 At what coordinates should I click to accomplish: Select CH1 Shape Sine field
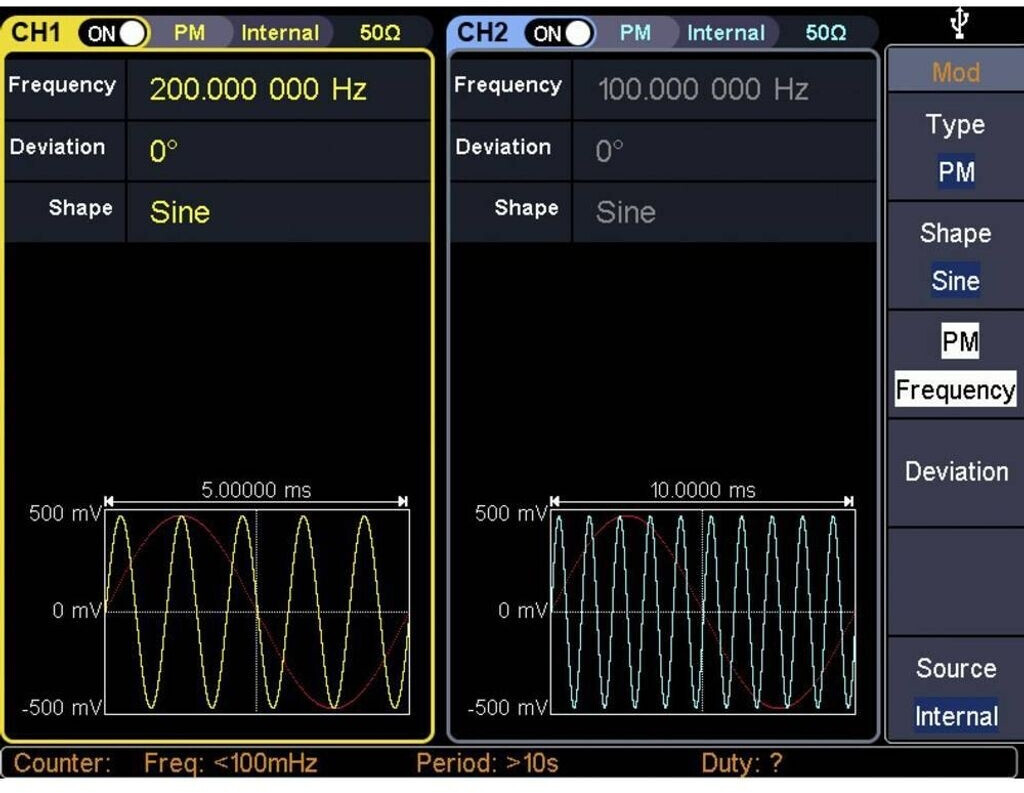[180, 212]
